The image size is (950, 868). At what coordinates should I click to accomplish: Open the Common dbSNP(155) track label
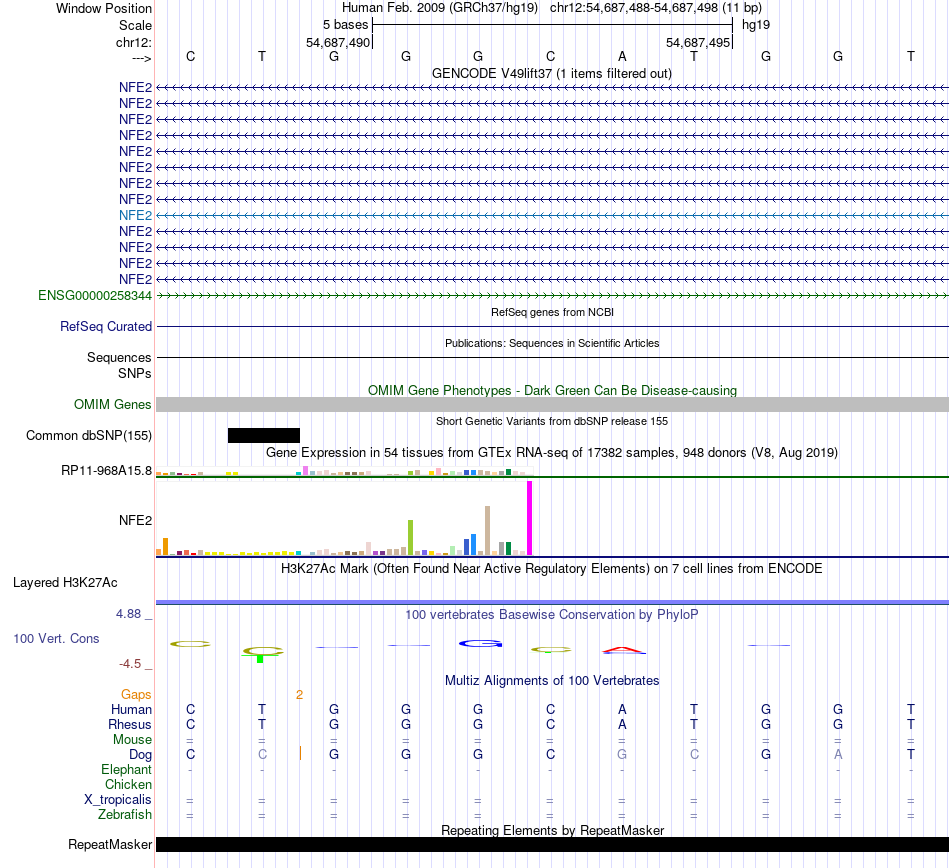tap(88, 435)
